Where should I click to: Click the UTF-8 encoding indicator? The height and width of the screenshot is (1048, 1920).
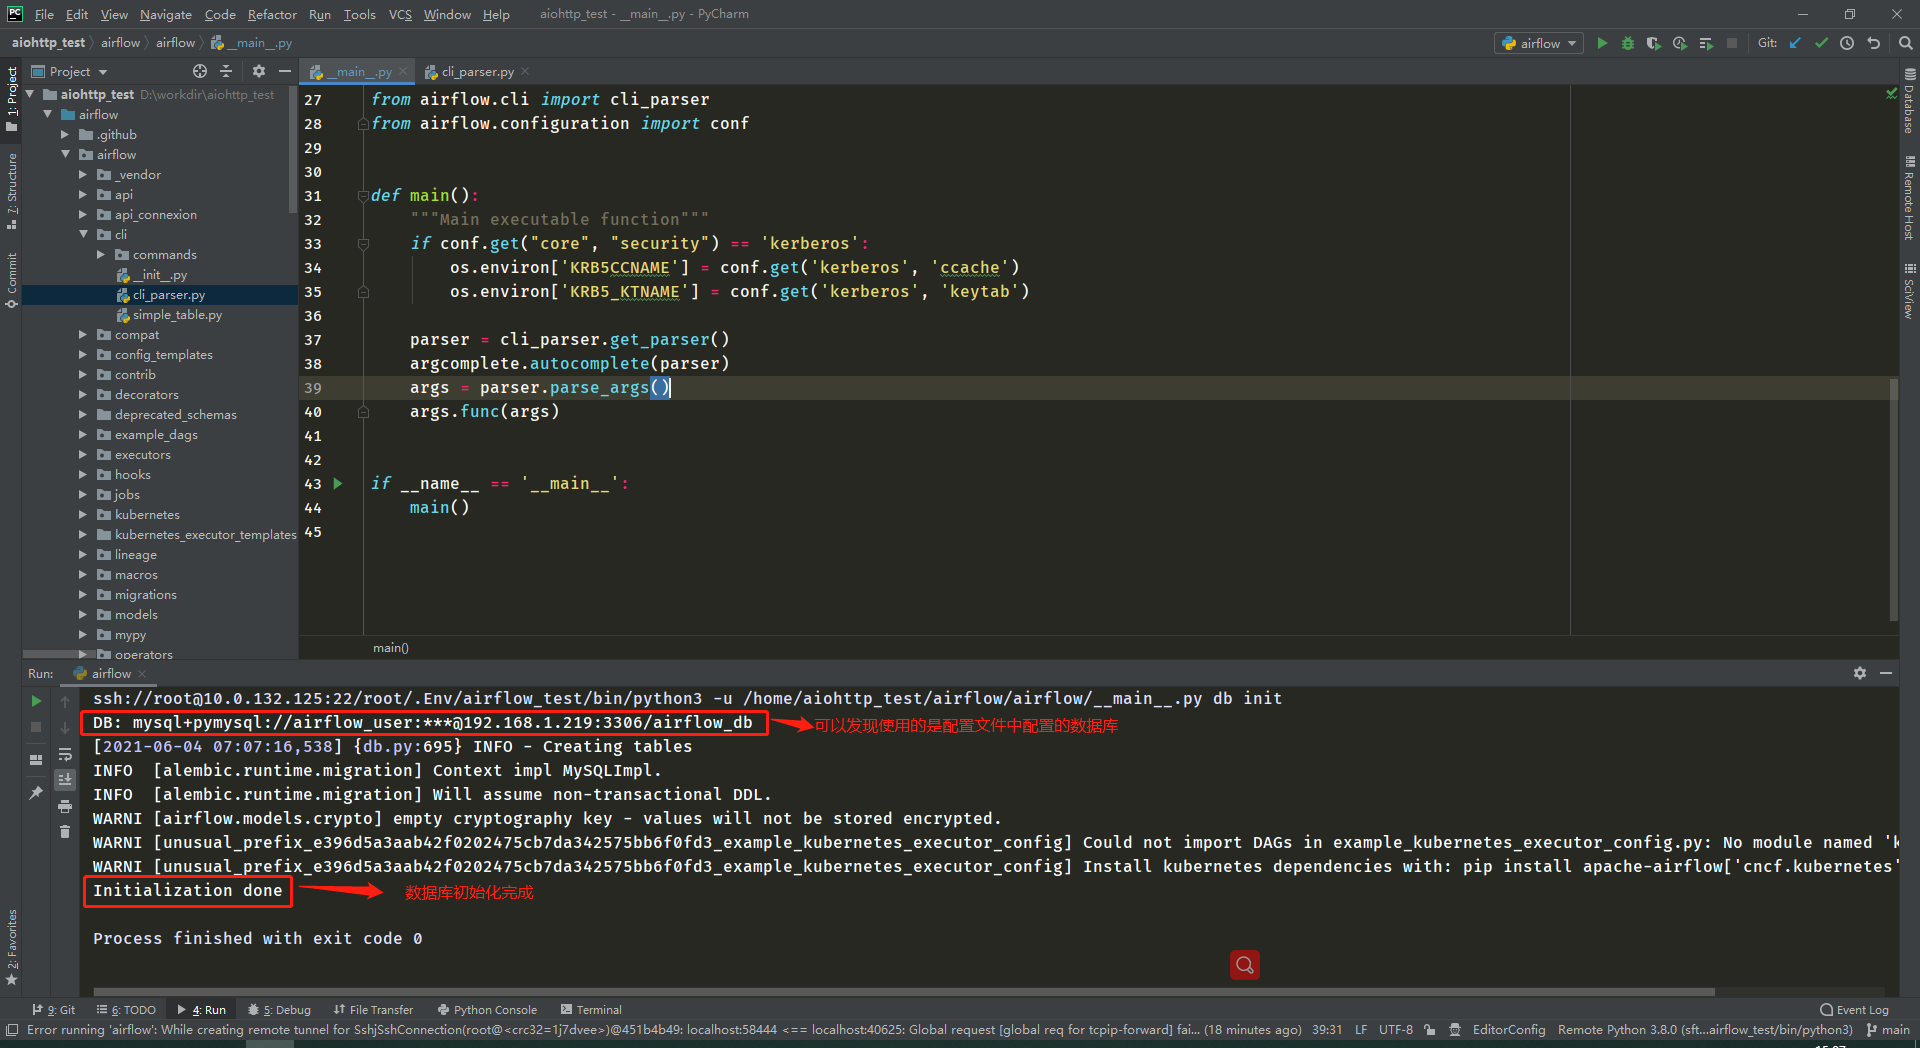(1395, 1029)
